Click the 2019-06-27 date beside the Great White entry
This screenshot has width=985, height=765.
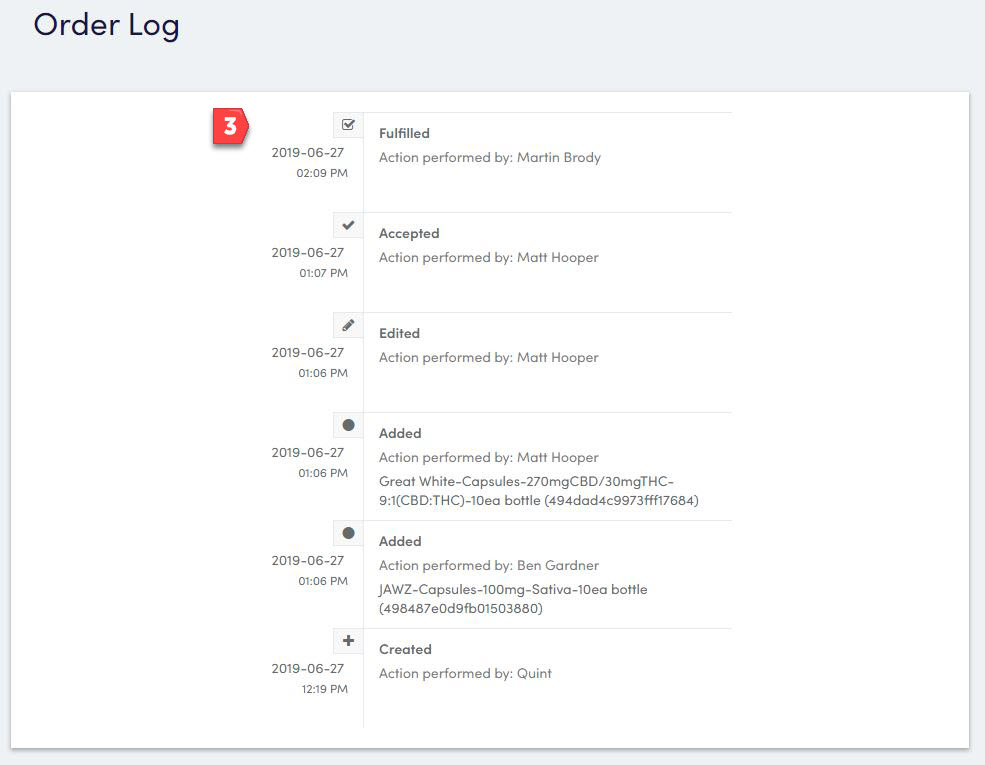coord(307,452)
